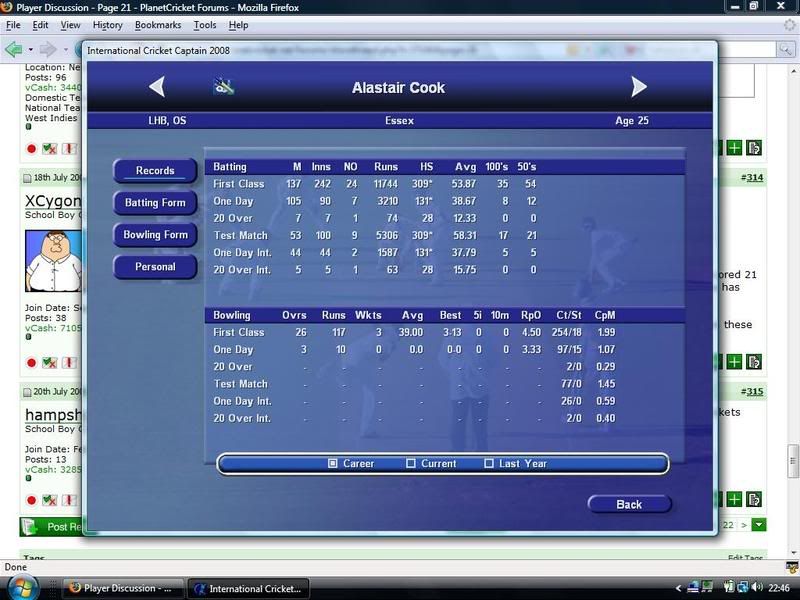
Task: Click the red status dot in XCygon's post
Action: tap(31, 363)
